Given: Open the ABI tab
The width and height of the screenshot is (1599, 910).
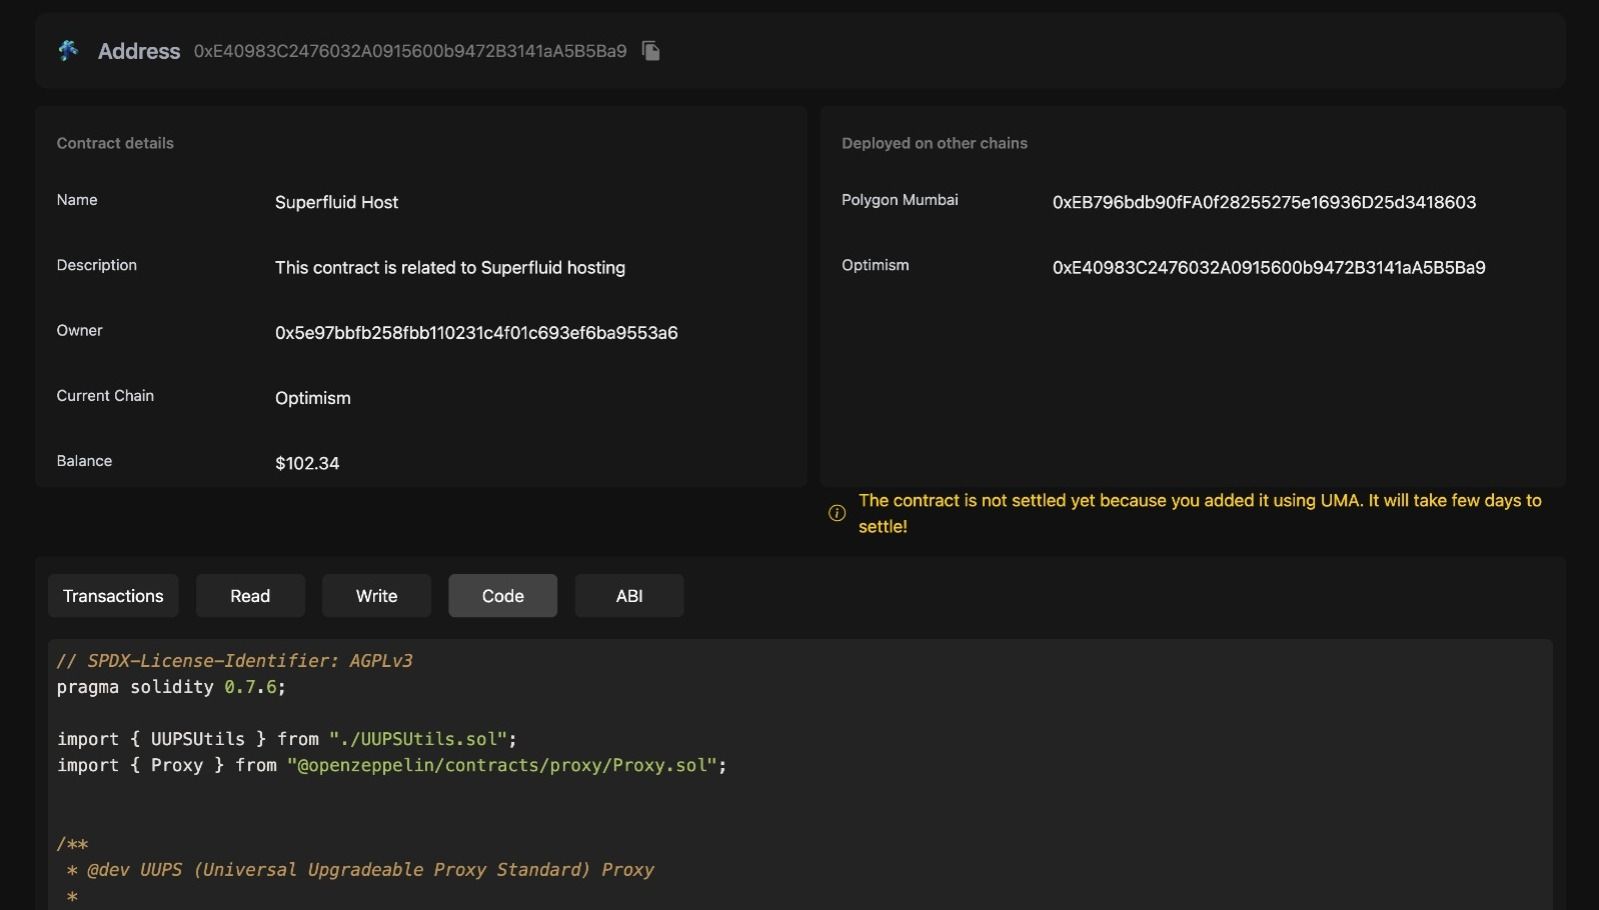Looking at the screenshot, I should 629,596.
